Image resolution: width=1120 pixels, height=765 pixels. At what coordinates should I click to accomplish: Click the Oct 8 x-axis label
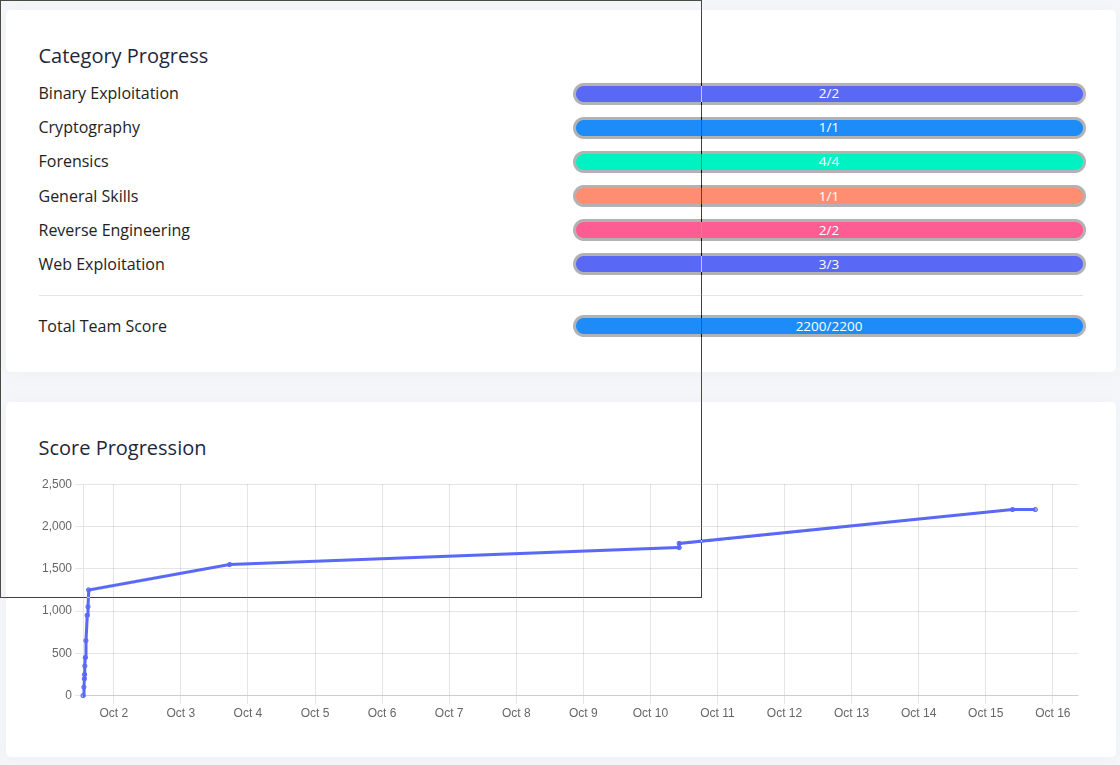pyautogui.click(x=516, y=713)
